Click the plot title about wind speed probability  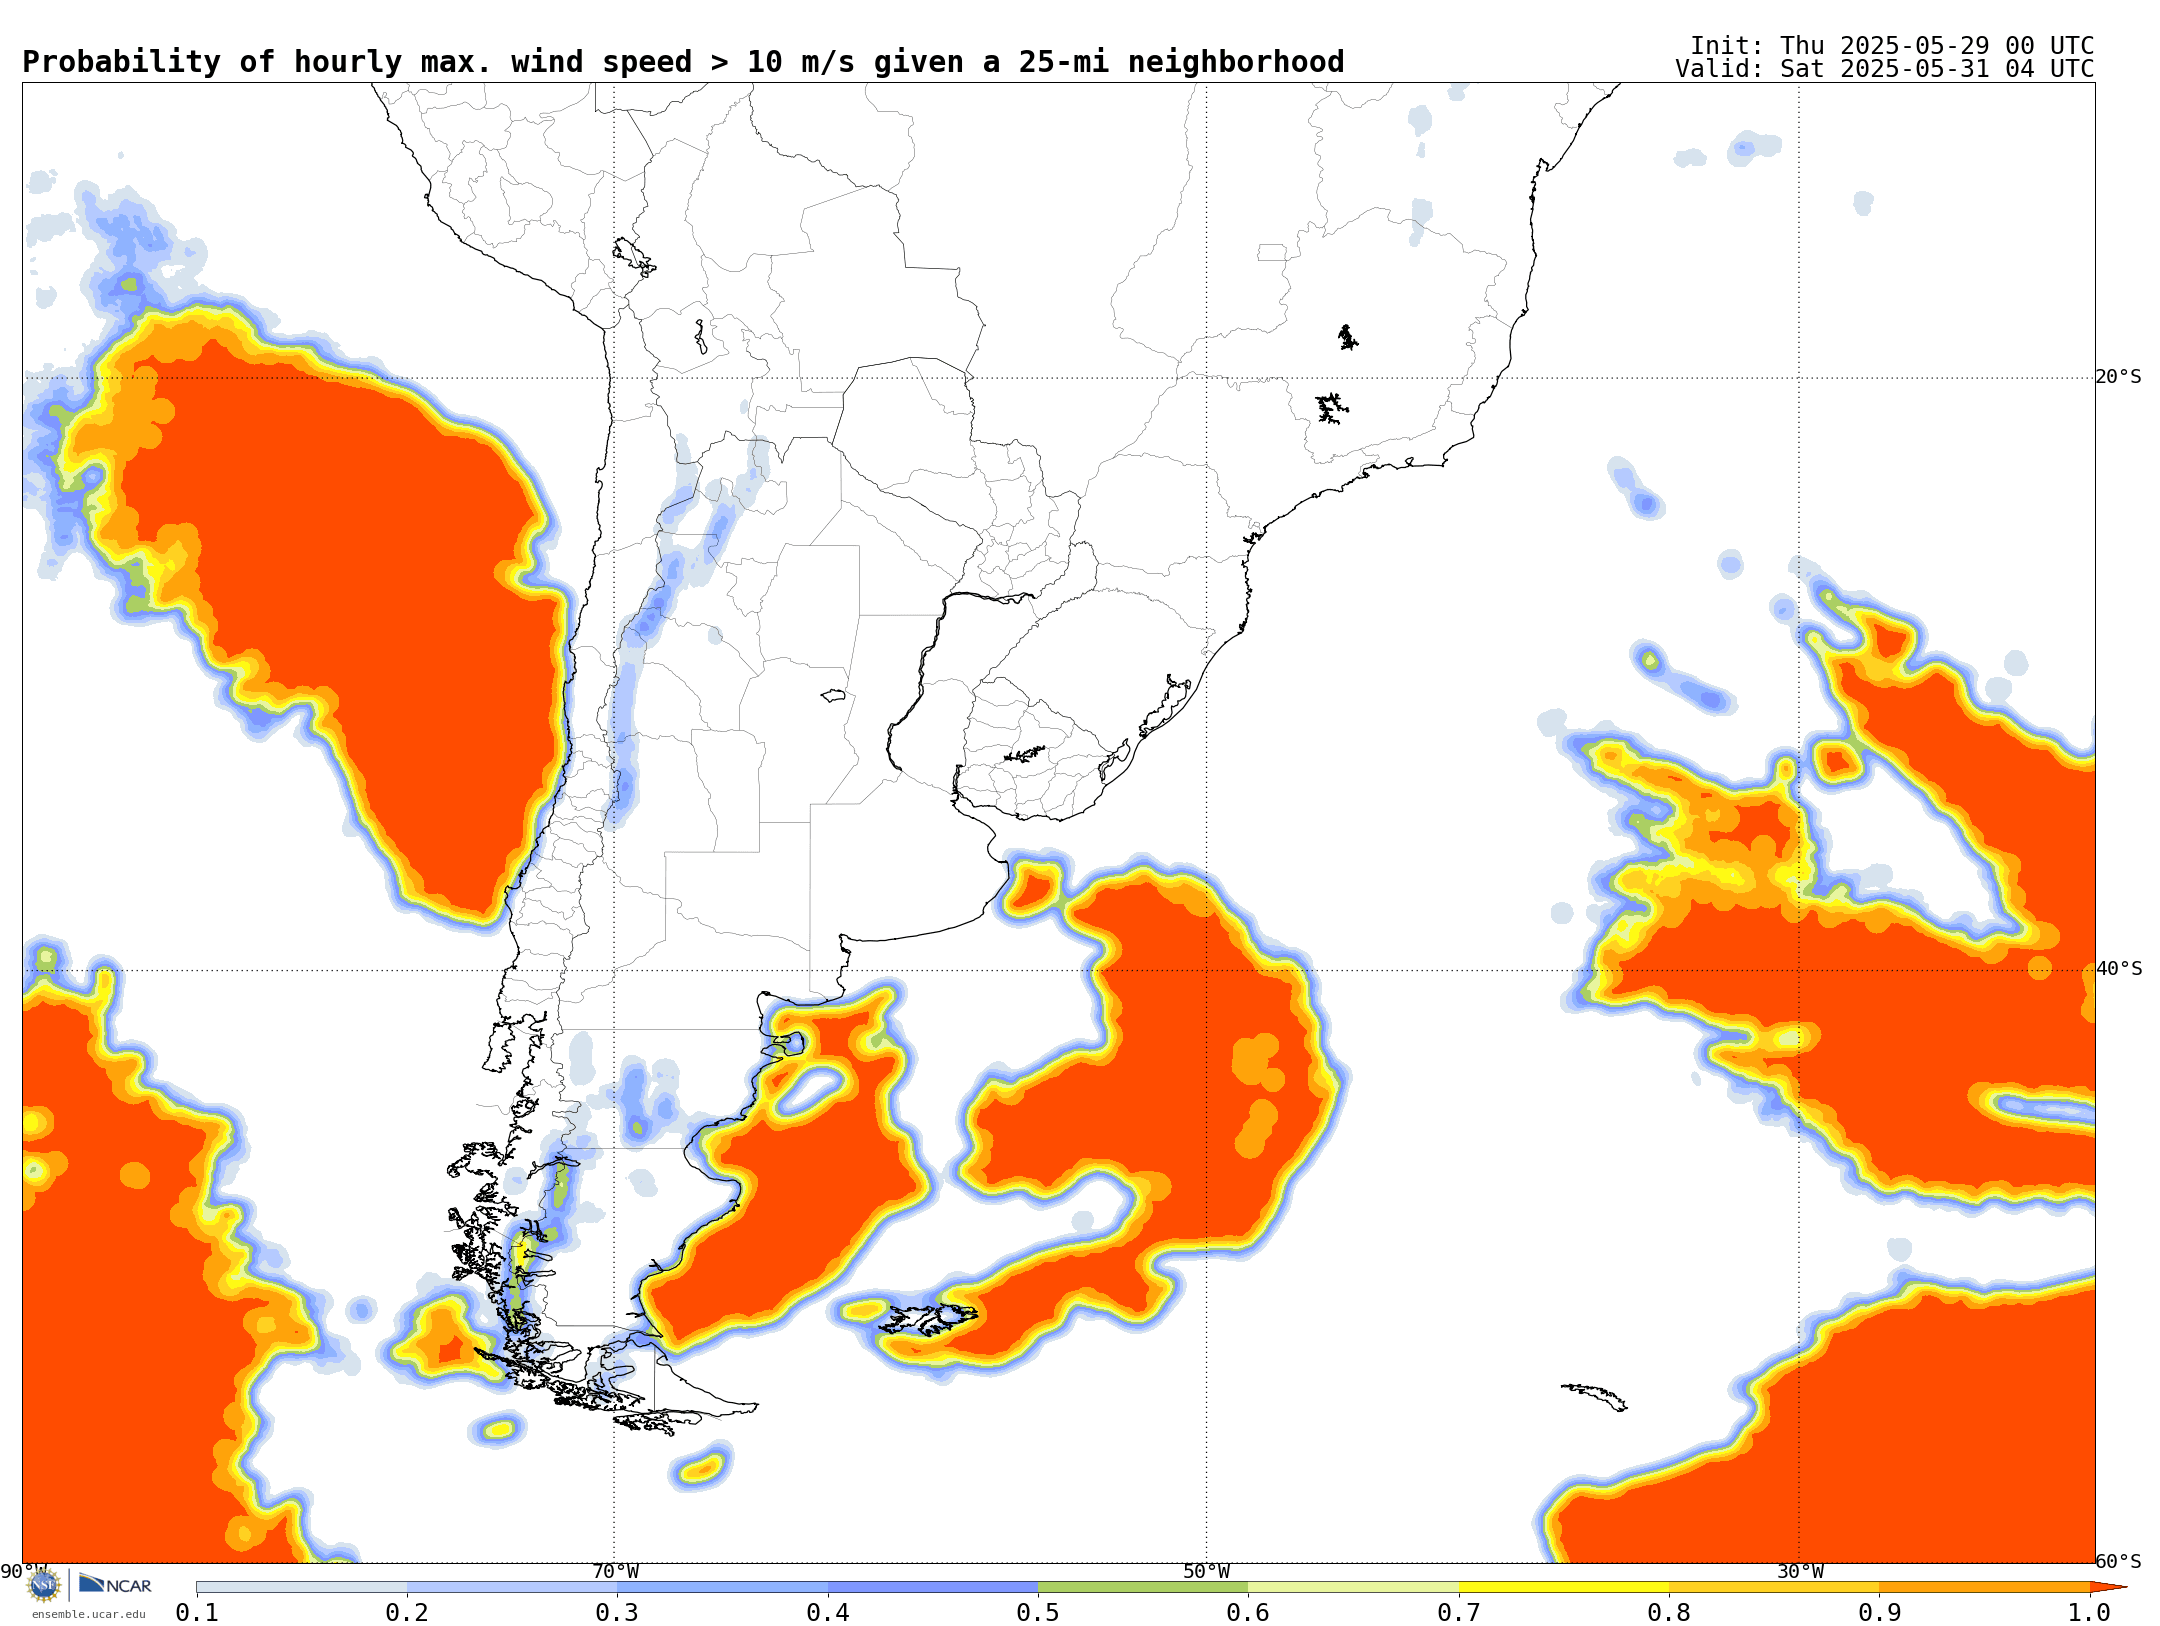pyautogui.click(x=683, y=62)
